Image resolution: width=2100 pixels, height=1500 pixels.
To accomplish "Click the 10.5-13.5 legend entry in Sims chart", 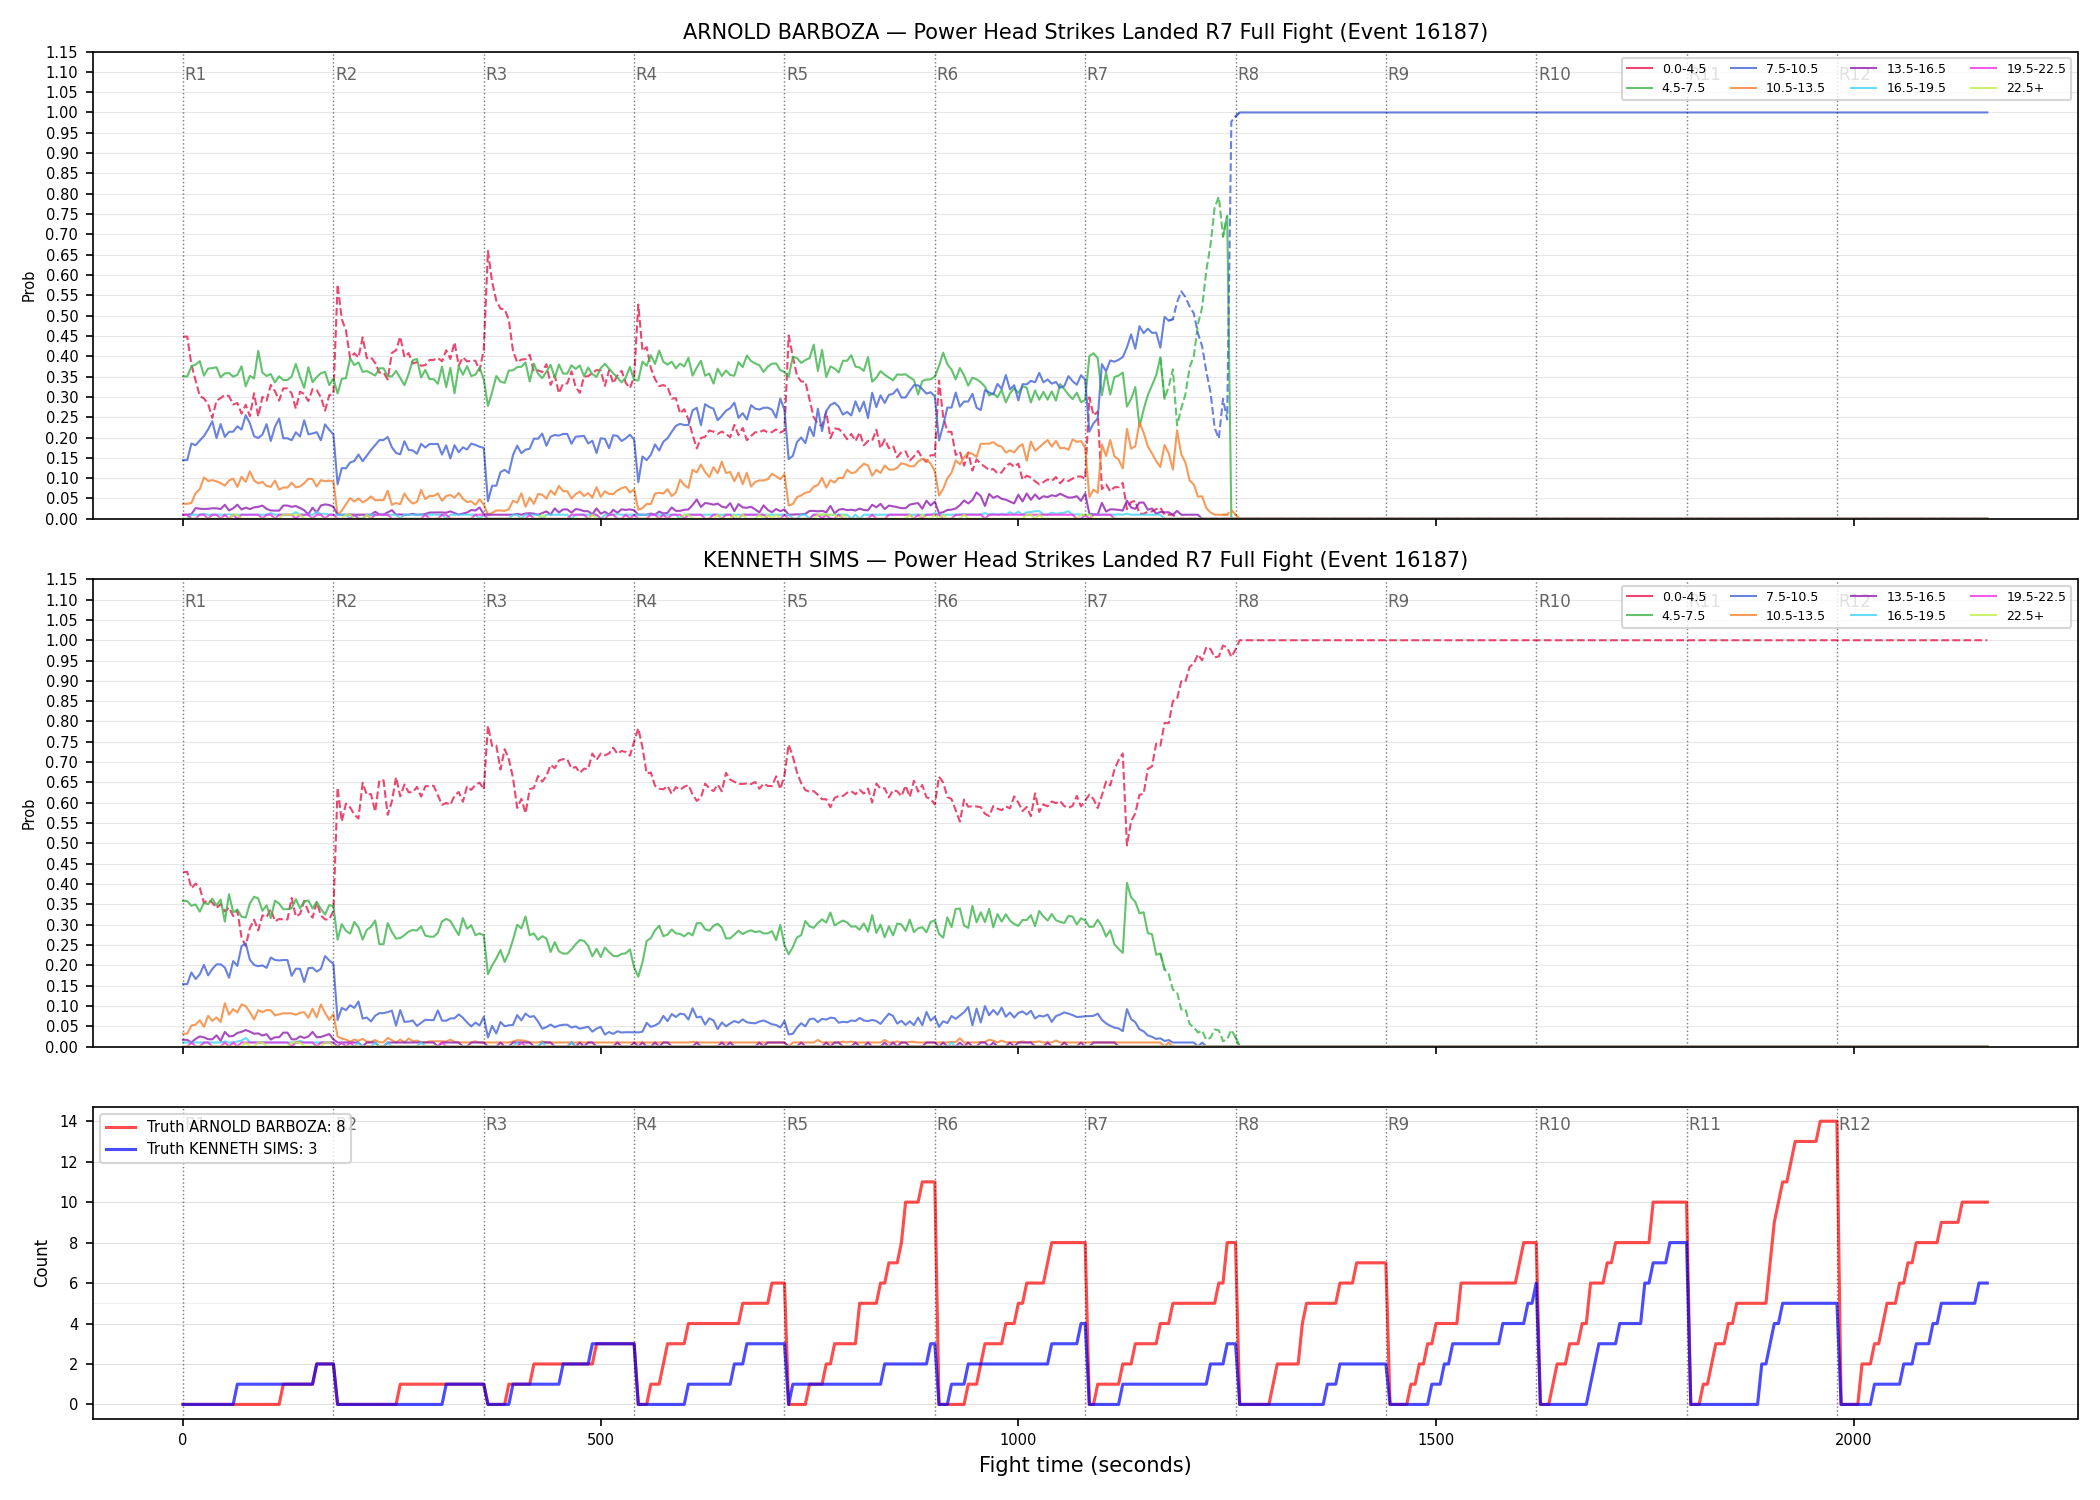I will pyautogui.click(x=1777, y=616).
